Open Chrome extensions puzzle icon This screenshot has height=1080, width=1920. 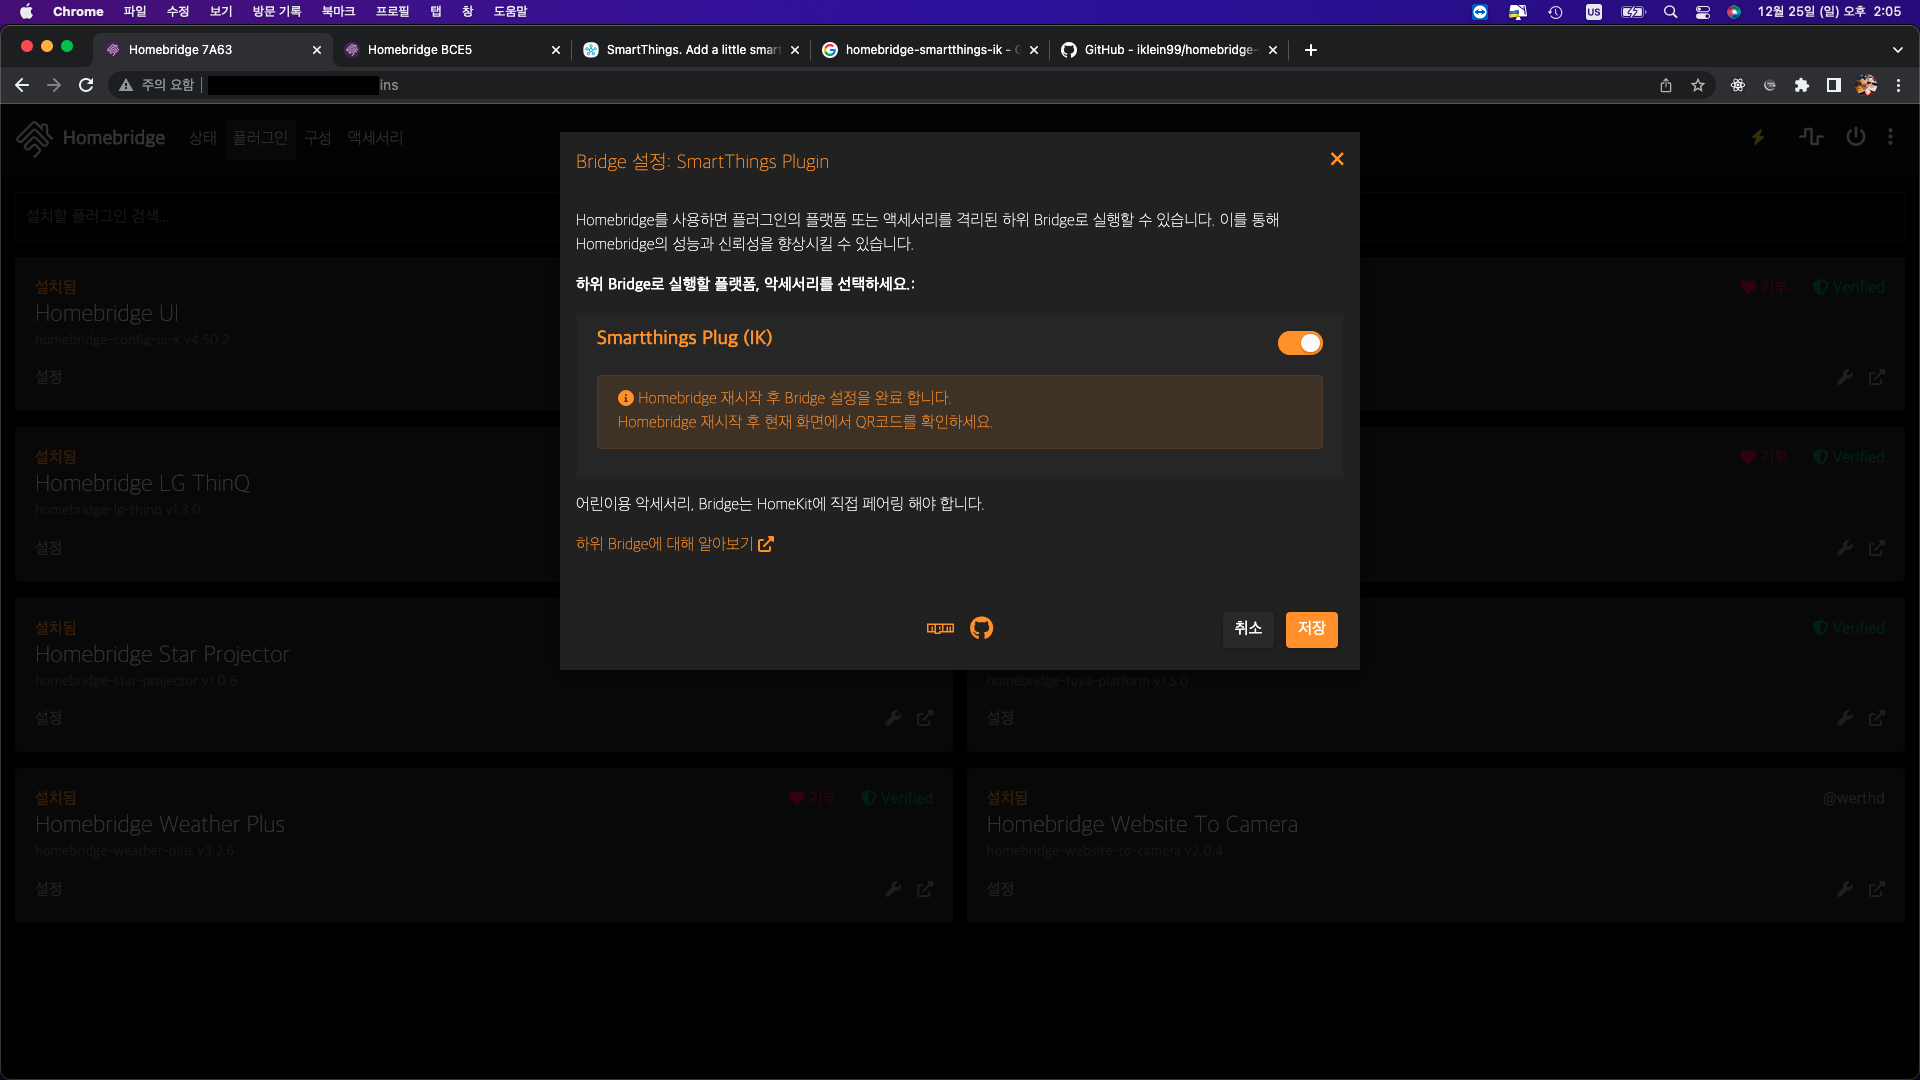point(1802,86)
